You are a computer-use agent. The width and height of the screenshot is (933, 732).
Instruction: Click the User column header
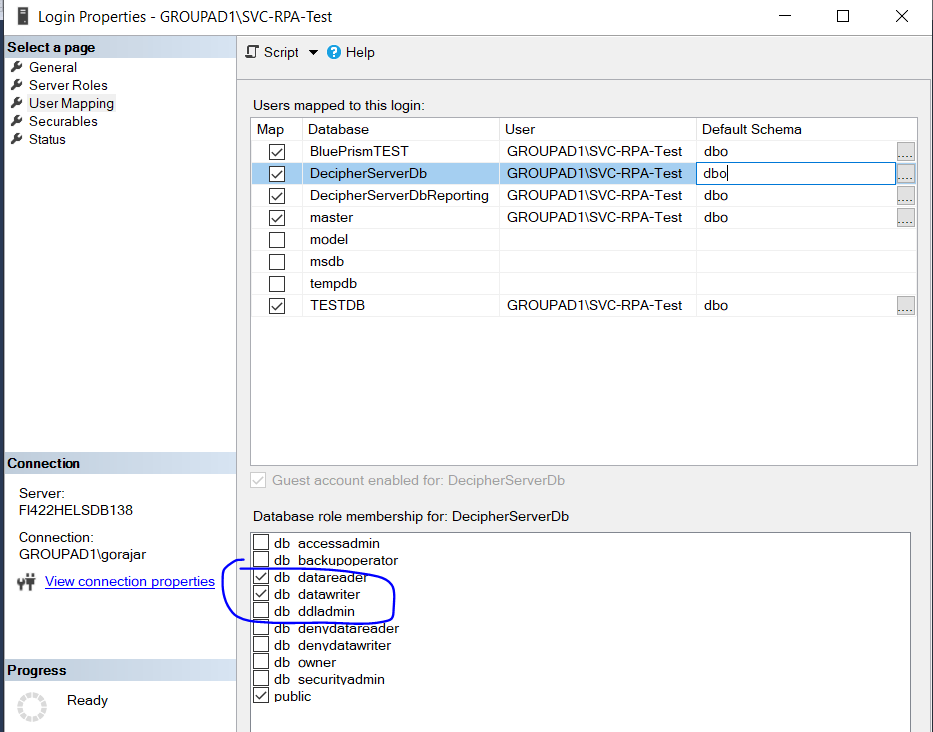[x=597, y=129]
